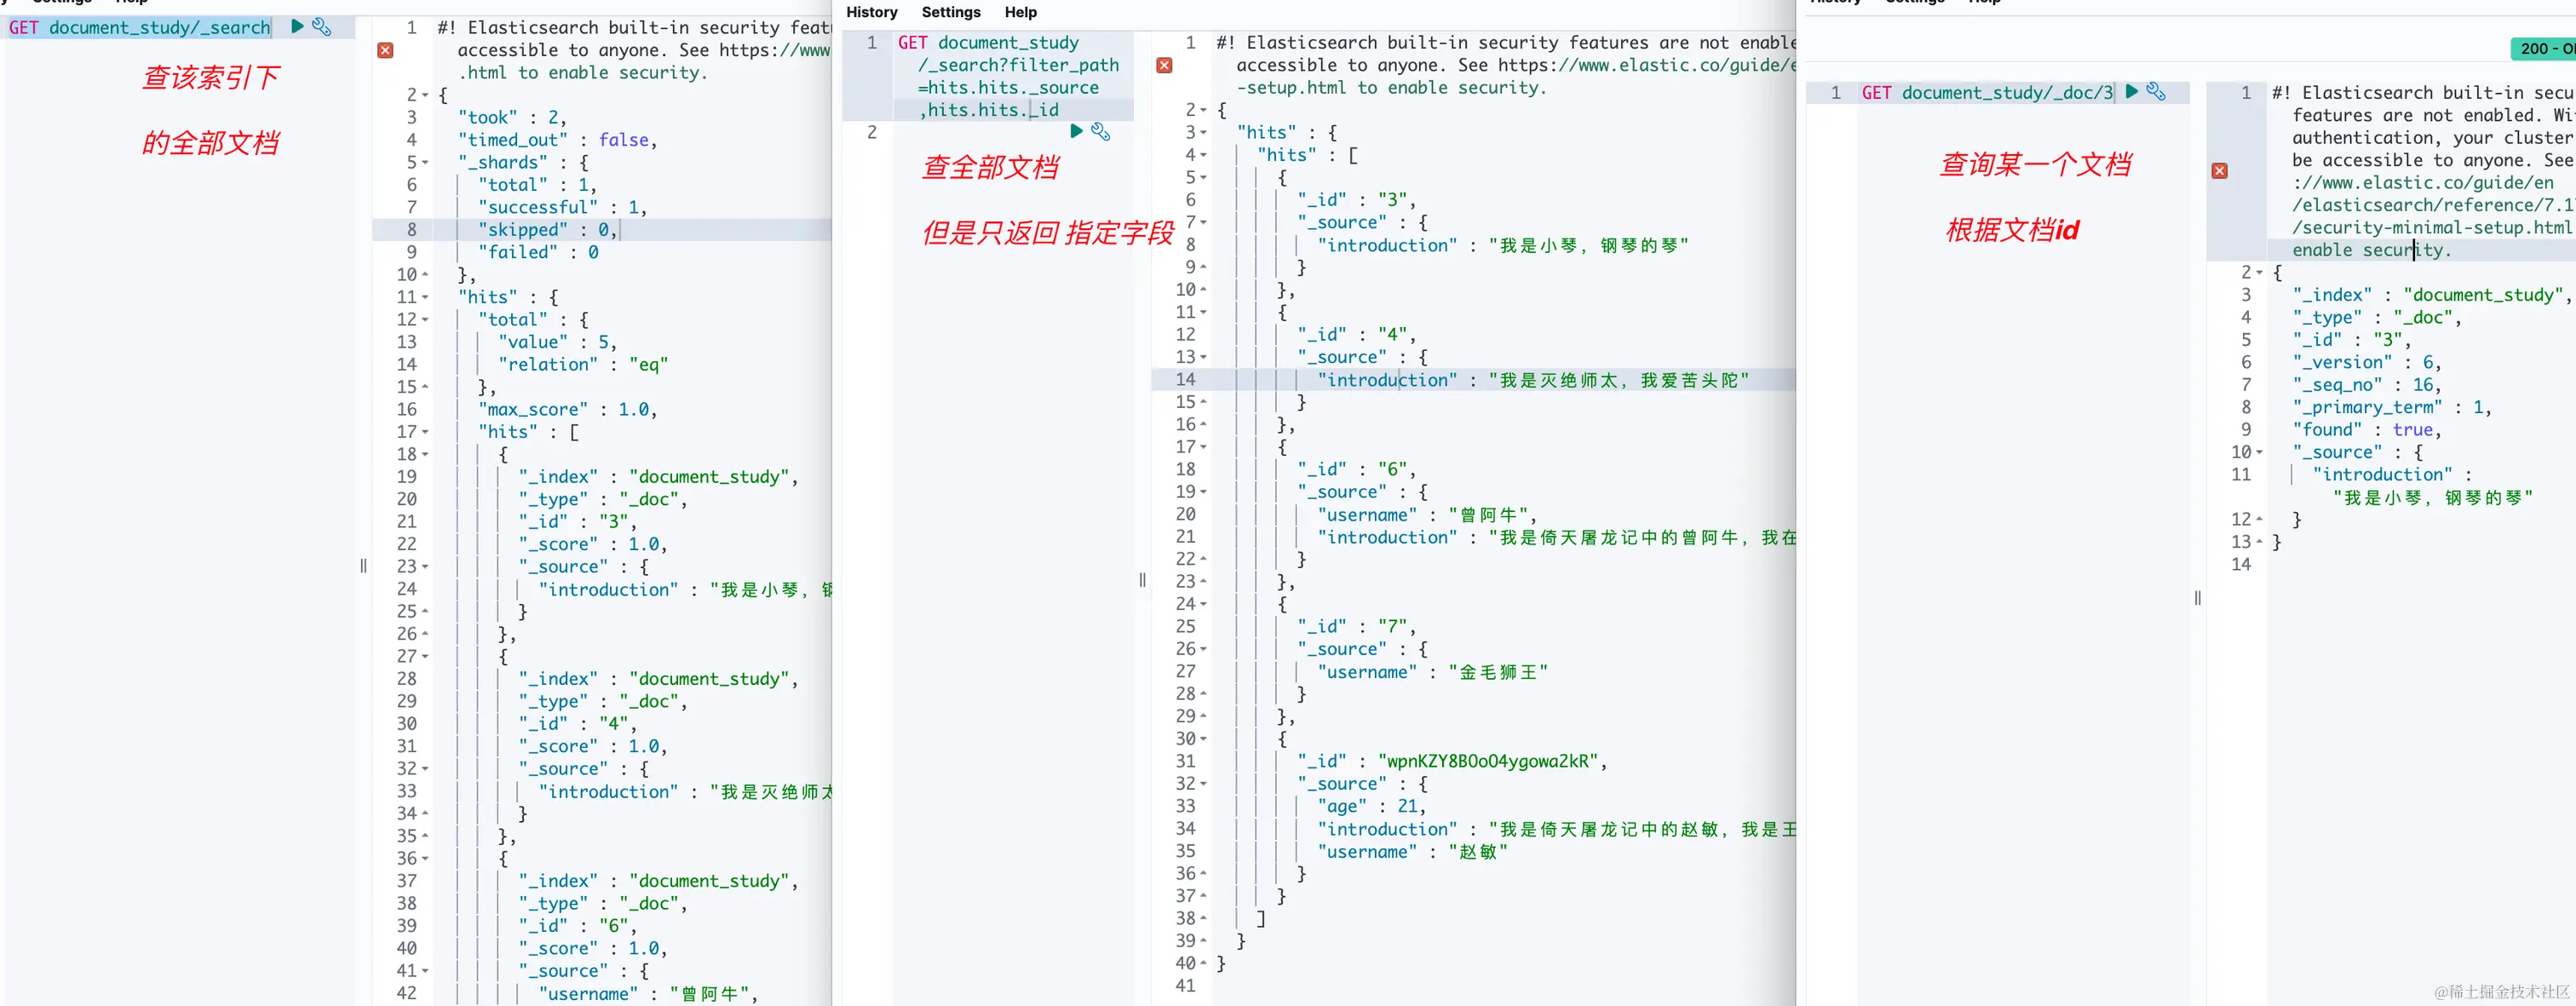The image size is (2576, 1006).
Task: Click "max_score" : 1.0 in left output
Action: click(567, 410)
